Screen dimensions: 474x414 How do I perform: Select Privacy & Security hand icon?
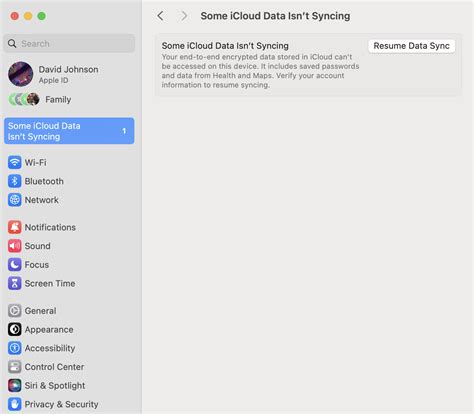click(x=15, y=404)
